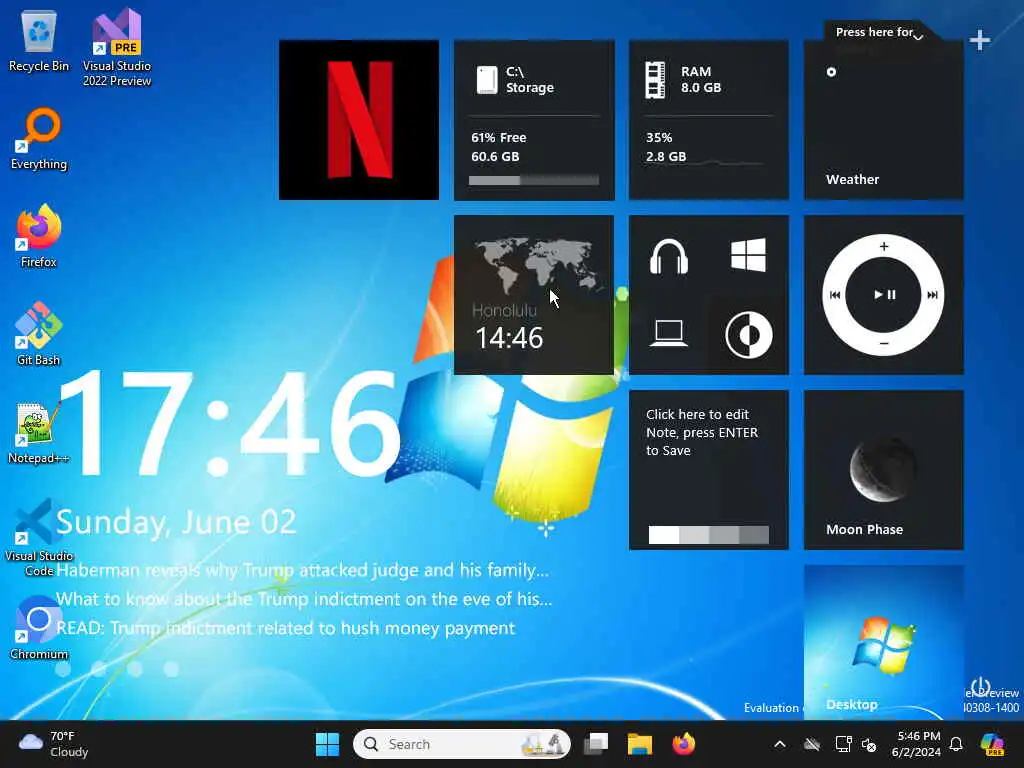Click the storage usage bar in the C:\ tile
This screenshot has width=1024, height=768.
(x=534, y=180)
